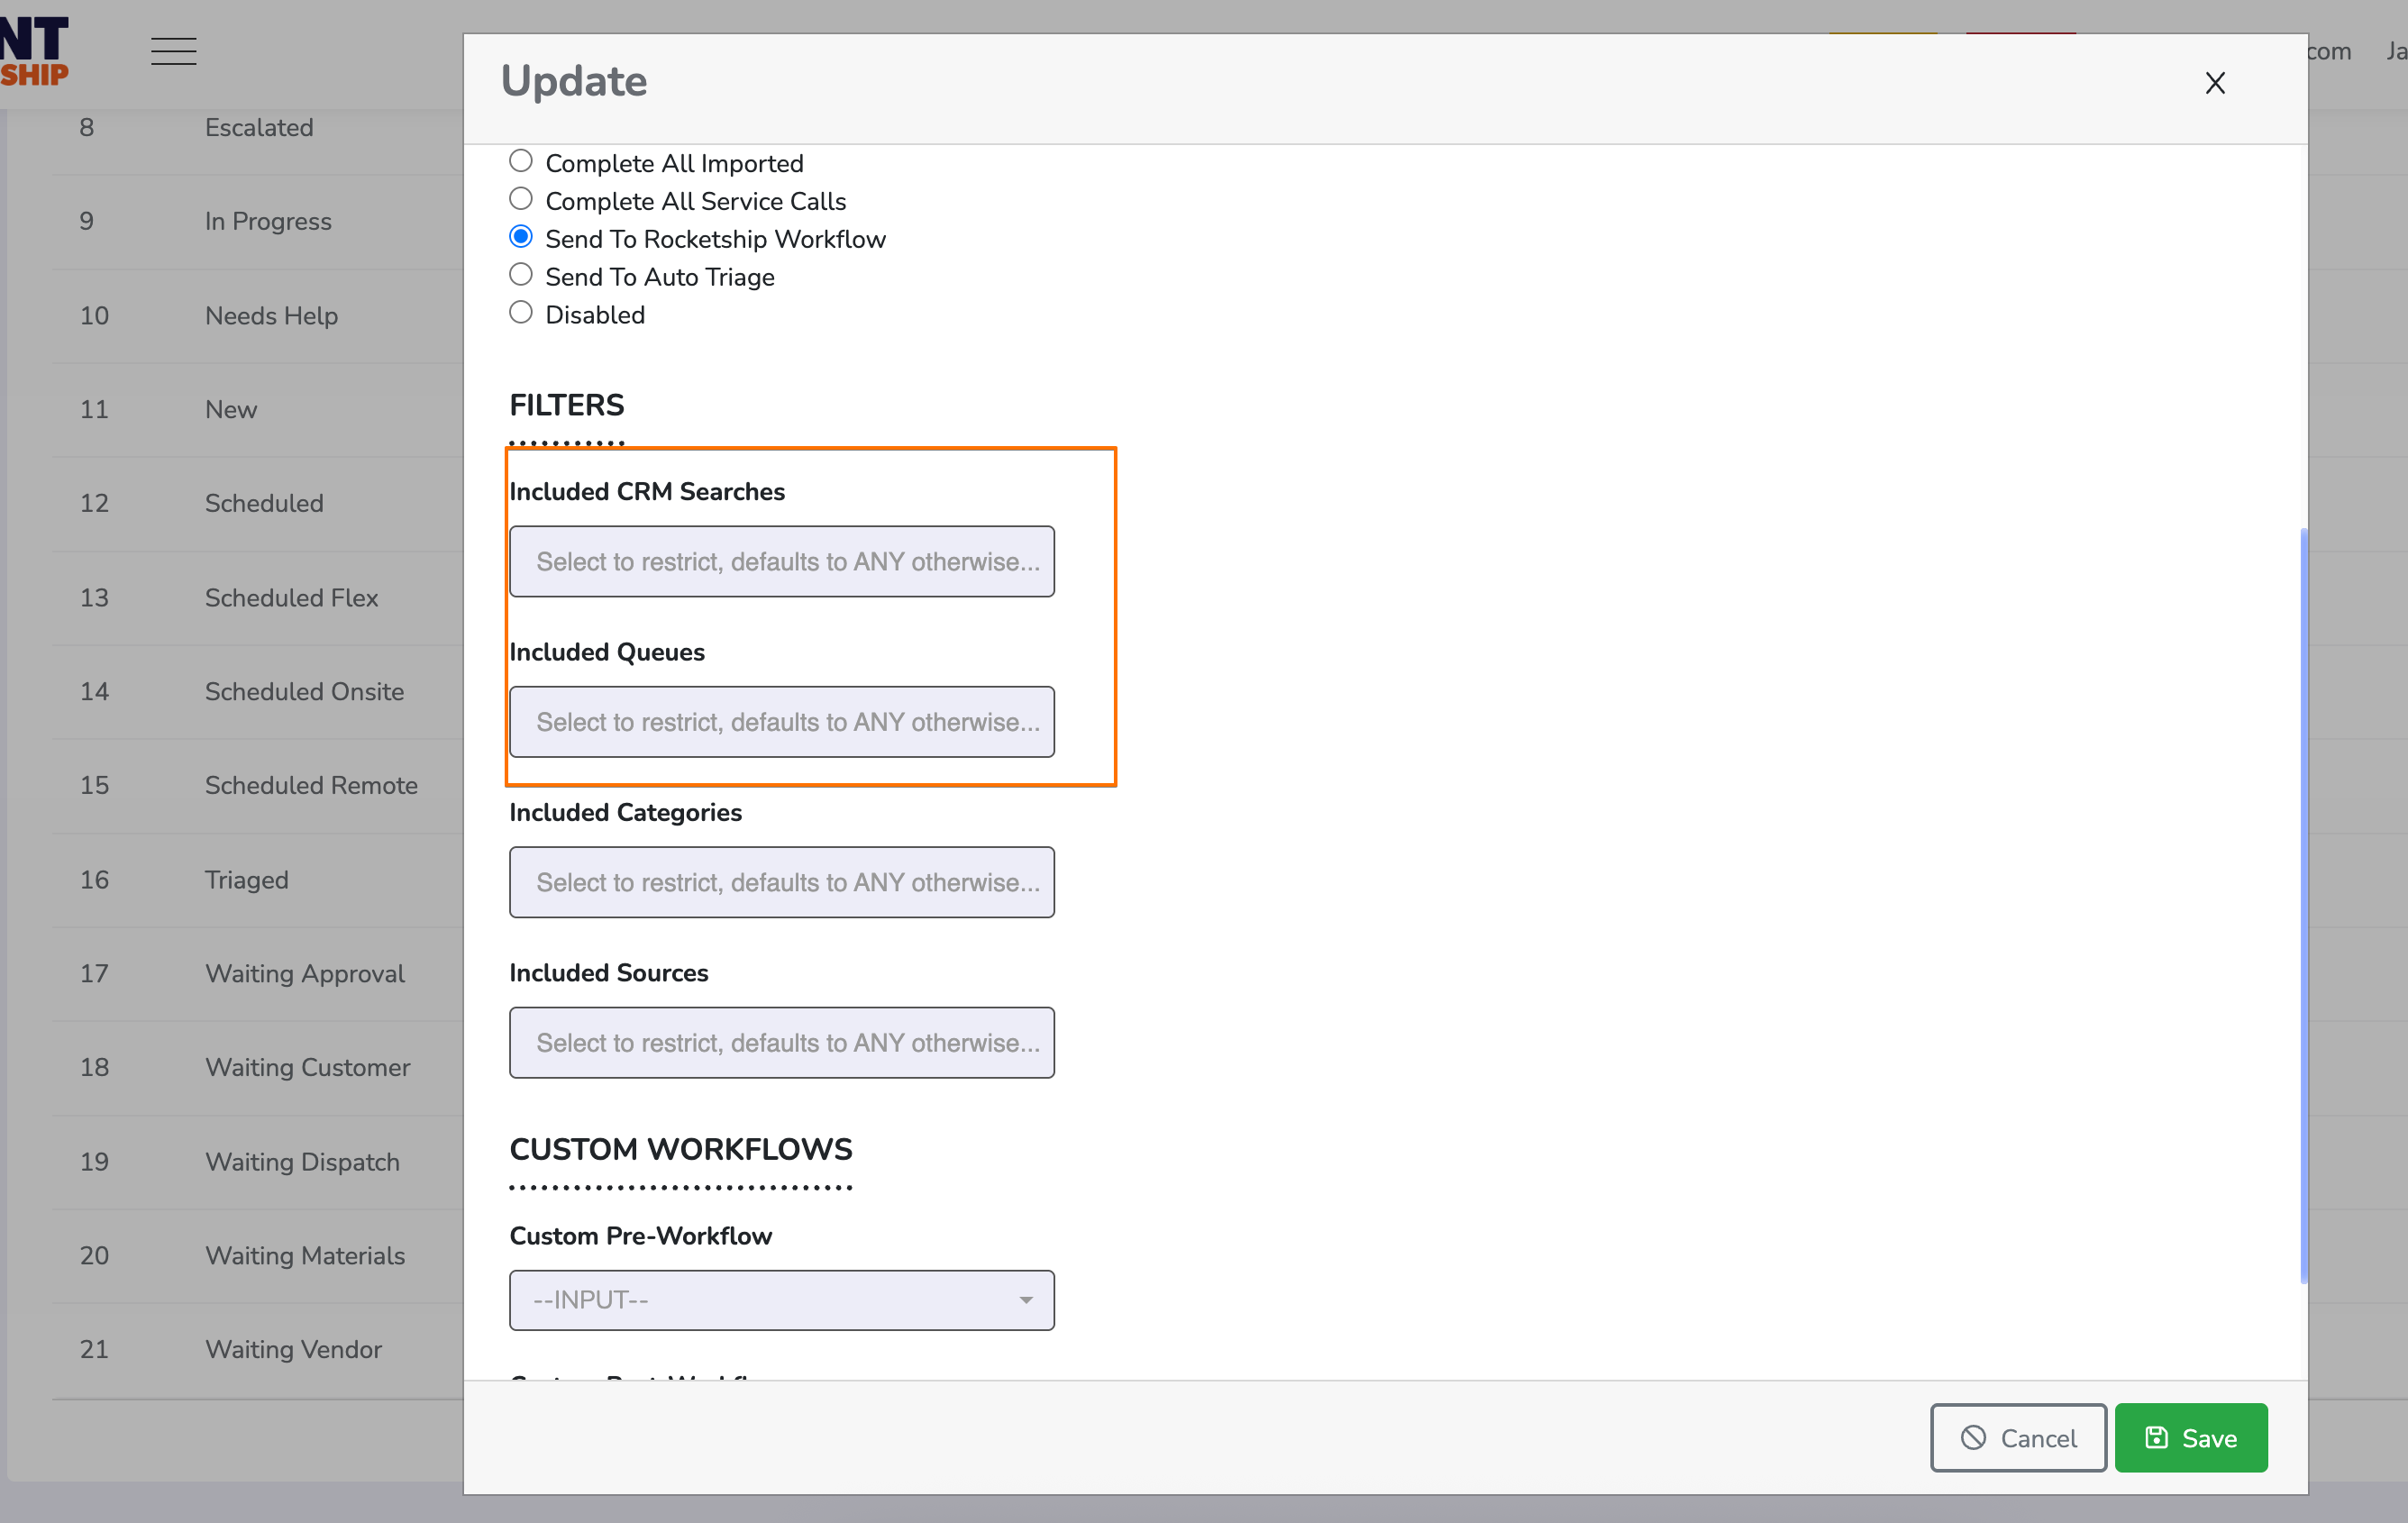Click the Waiting Customer status row

tap(307, 1067)
